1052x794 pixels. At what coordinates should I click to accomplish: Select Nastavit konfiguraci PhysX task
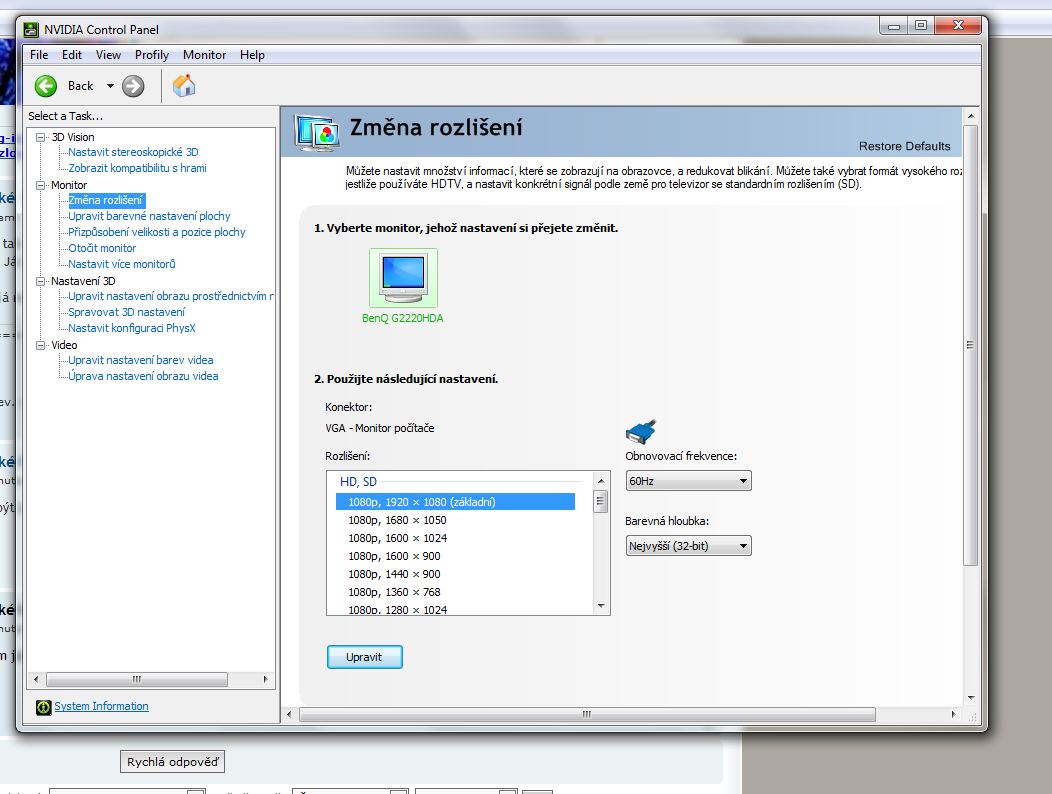(132, 328)
